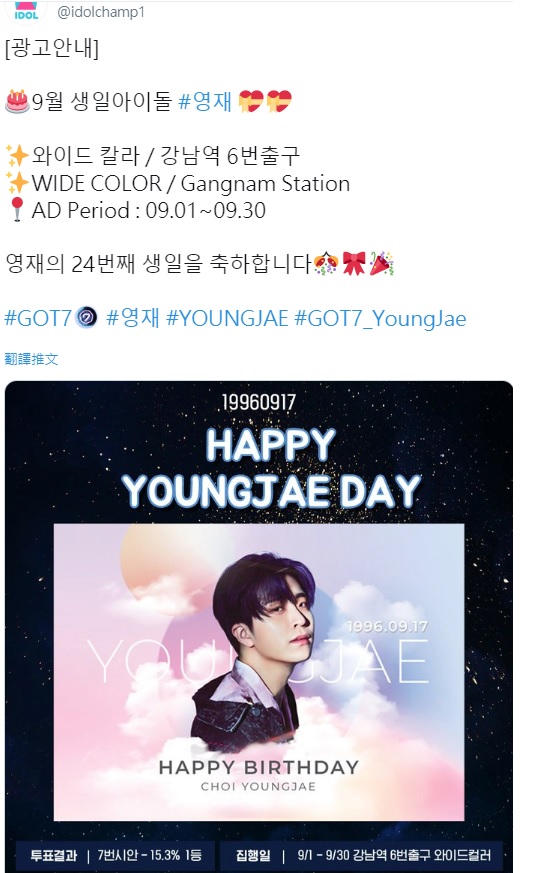Open the #GOT7_YoungJae hashtag

coord(380,318)
